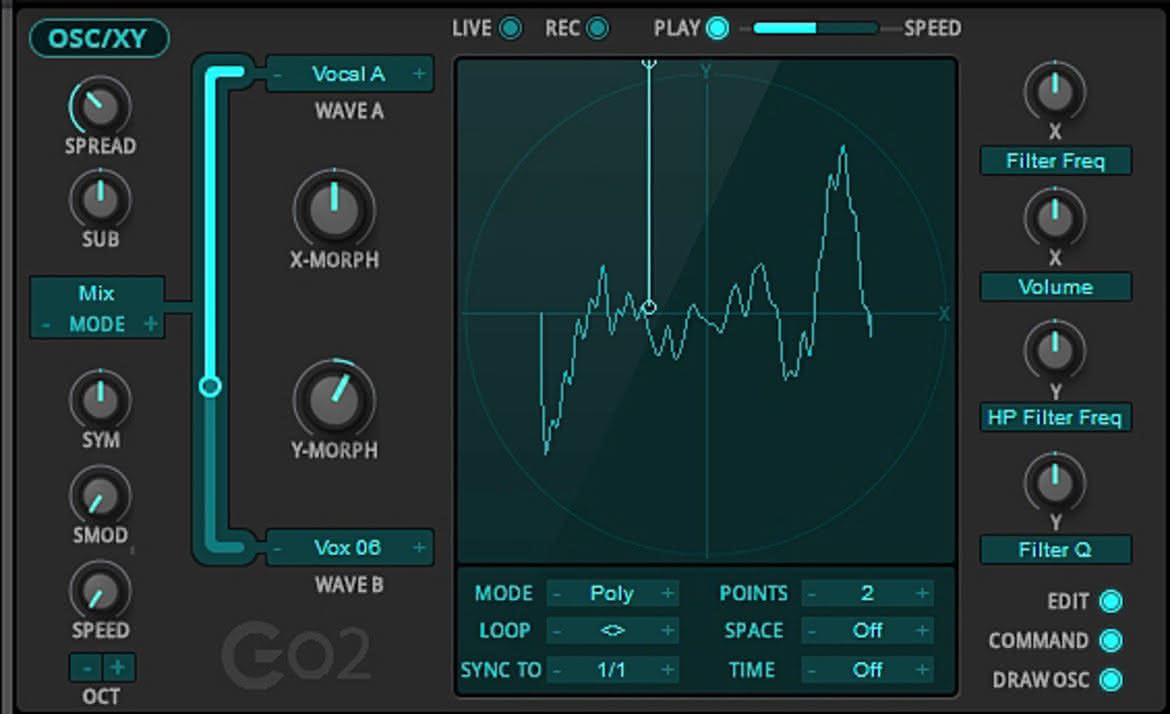Image resolution: width=1170 pixels, height=714 pixels.
Task: Click the SYNC TO 1/1 value
Action: tap(612, 670)
